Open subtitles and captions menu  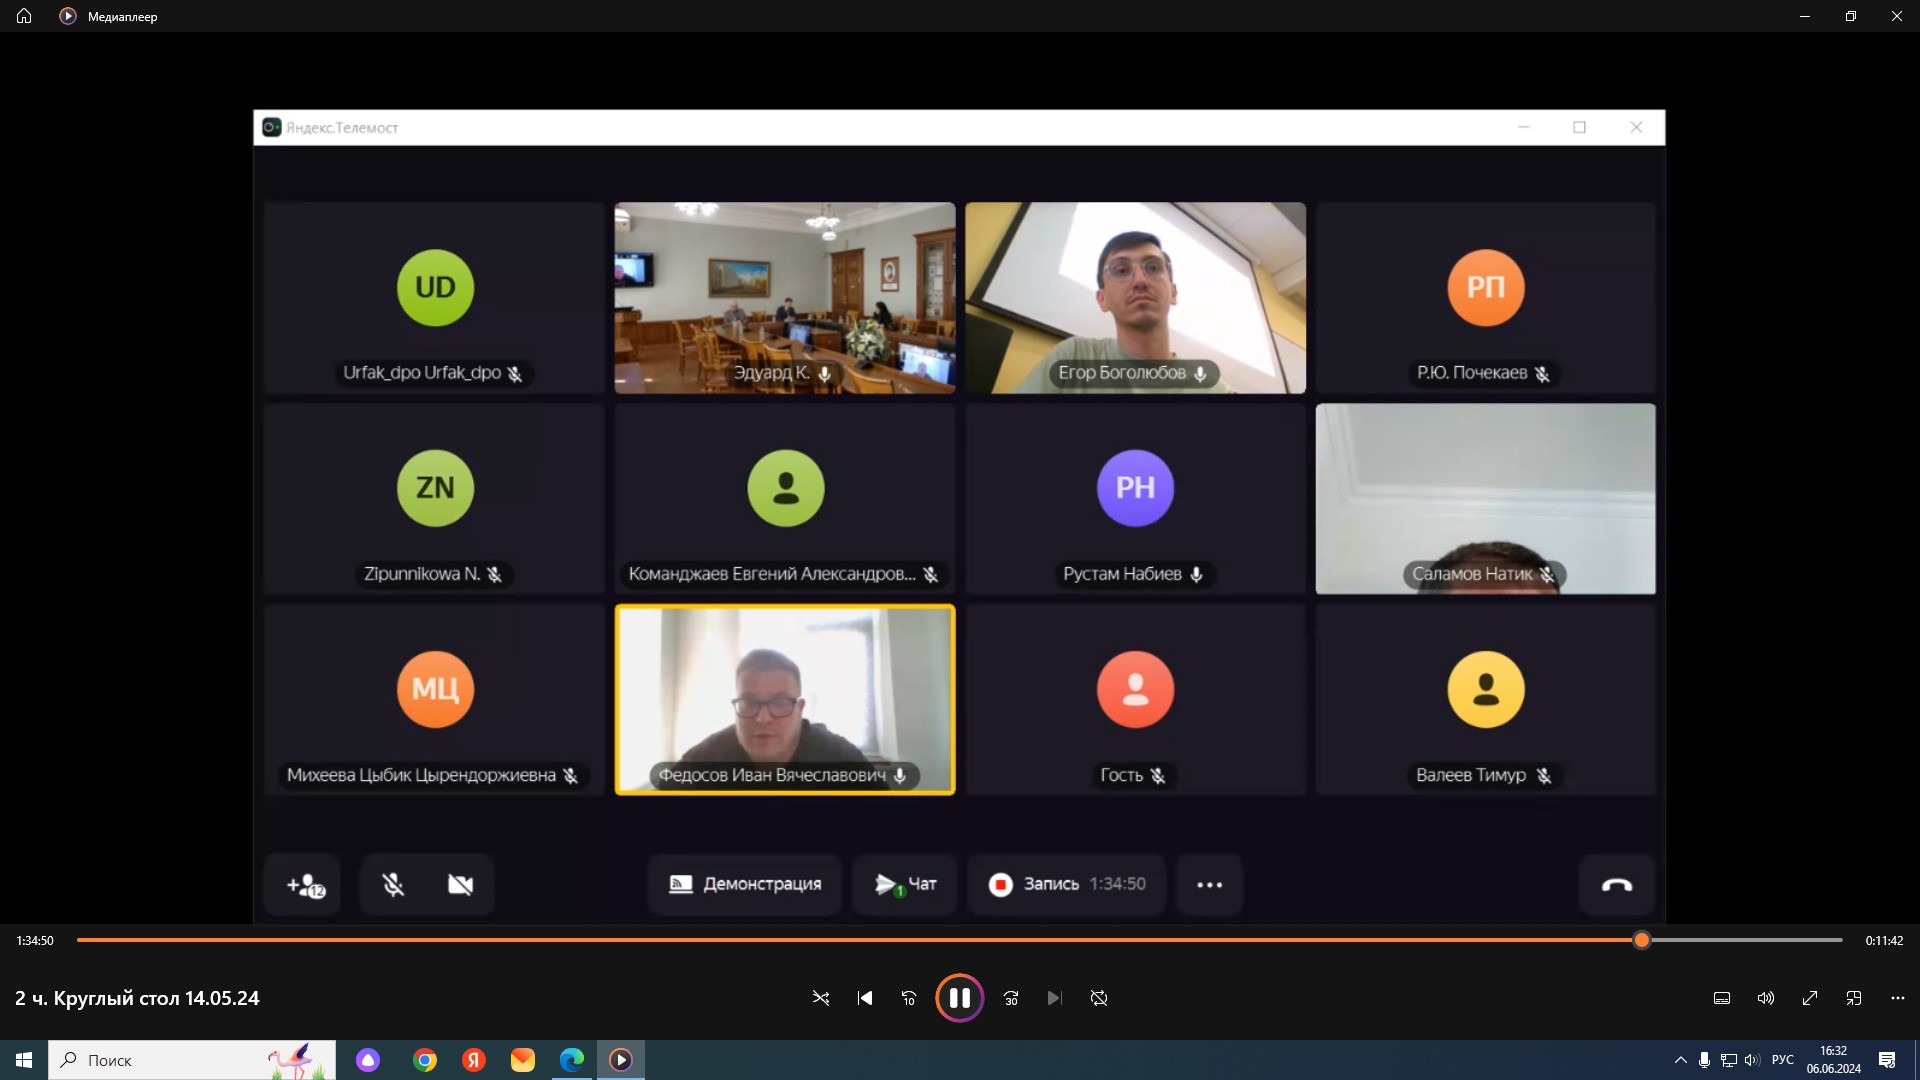coord(1722,998)
